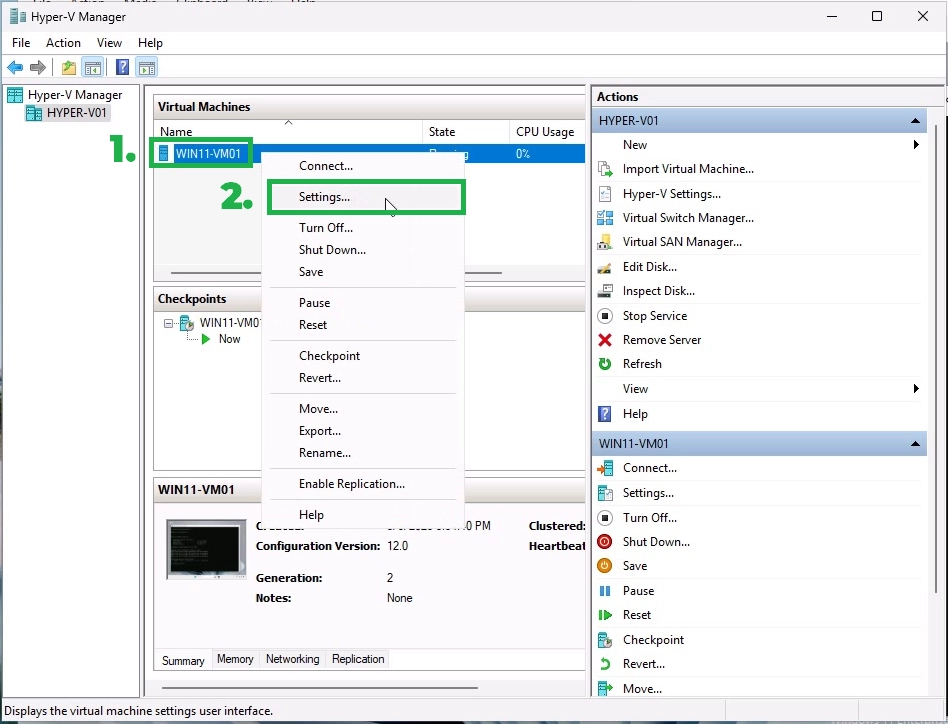Screen dimensions: 948x724
Task: Open the Help menu in menu bar
Action: pos(150,43)
